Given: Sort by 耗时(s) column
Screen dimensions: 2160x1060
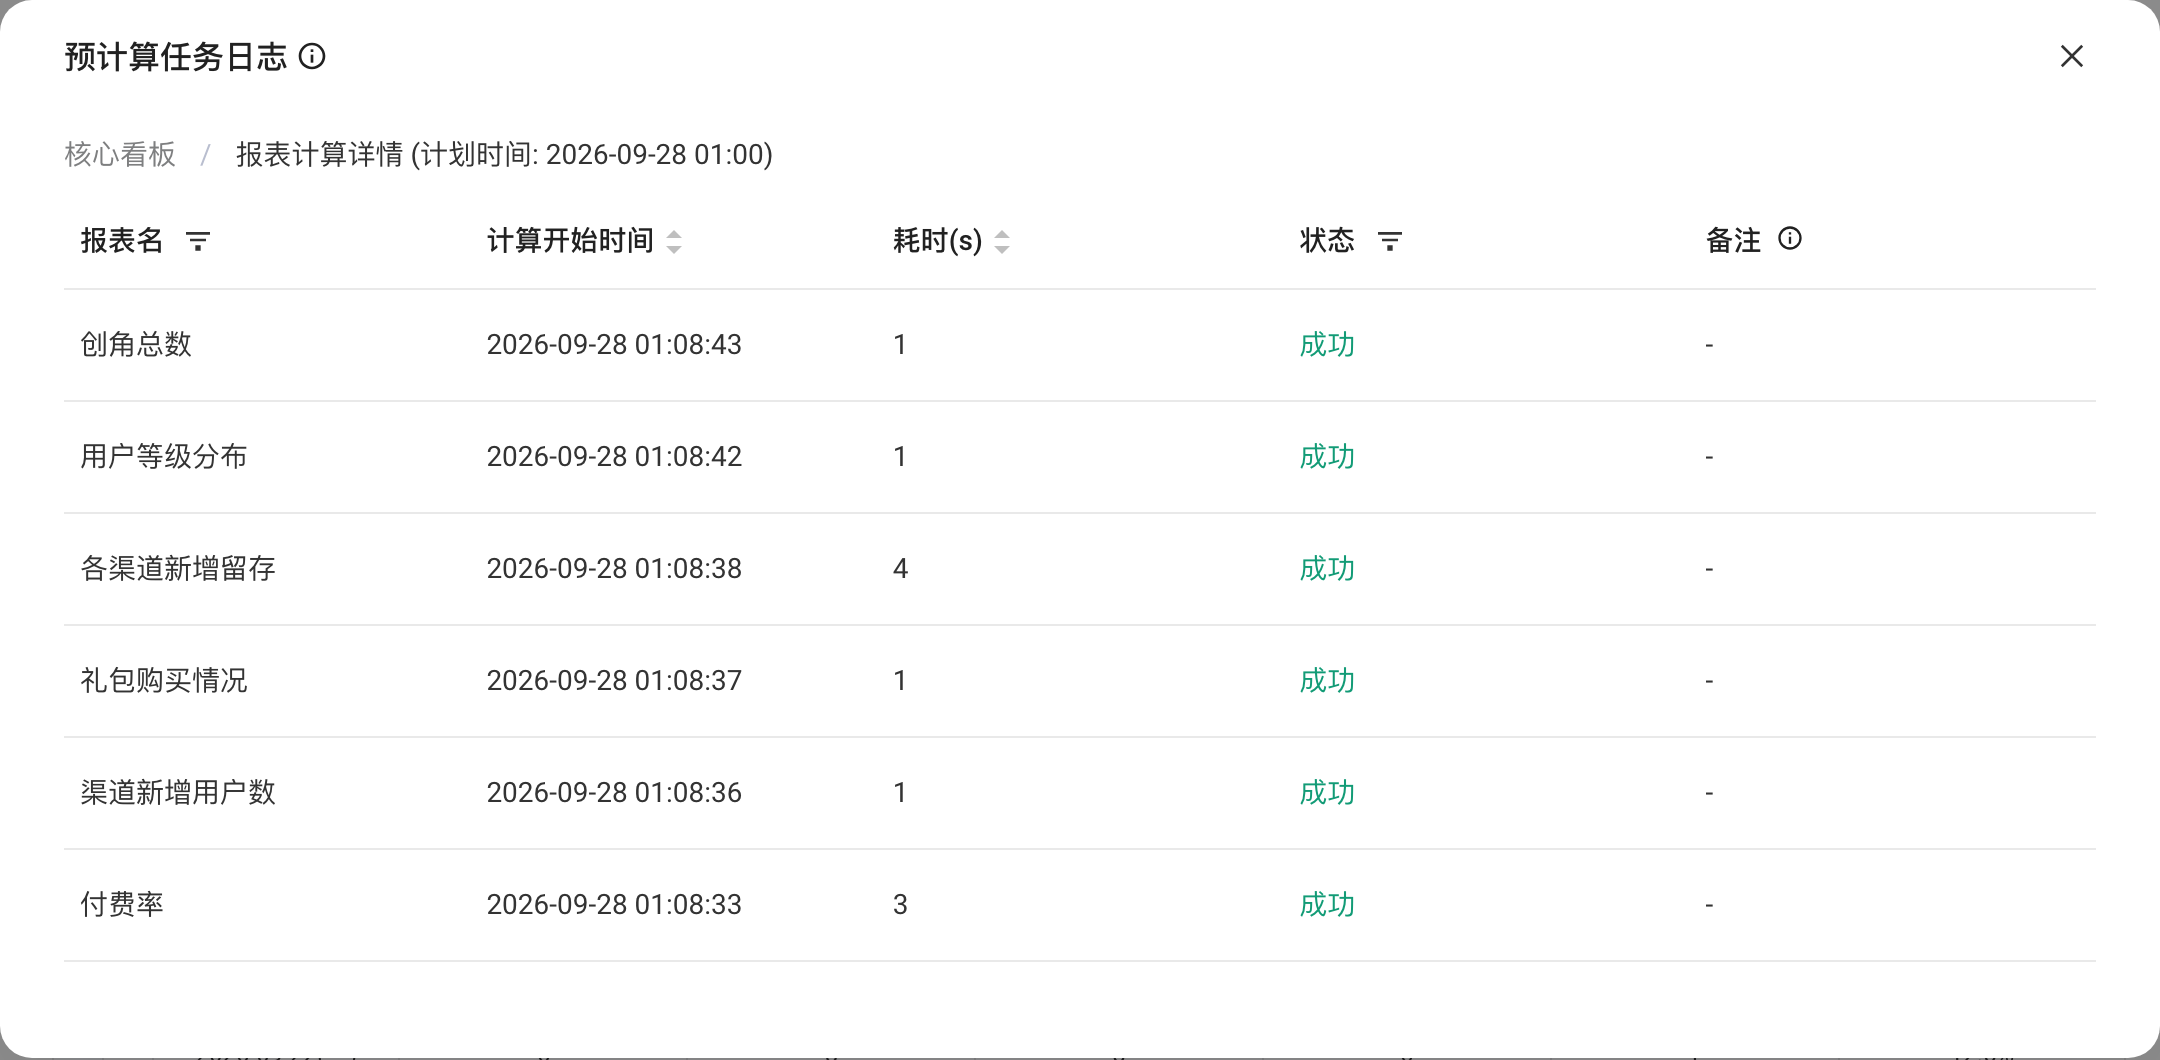Looking at the screenshot, I should pos(1002,241).
